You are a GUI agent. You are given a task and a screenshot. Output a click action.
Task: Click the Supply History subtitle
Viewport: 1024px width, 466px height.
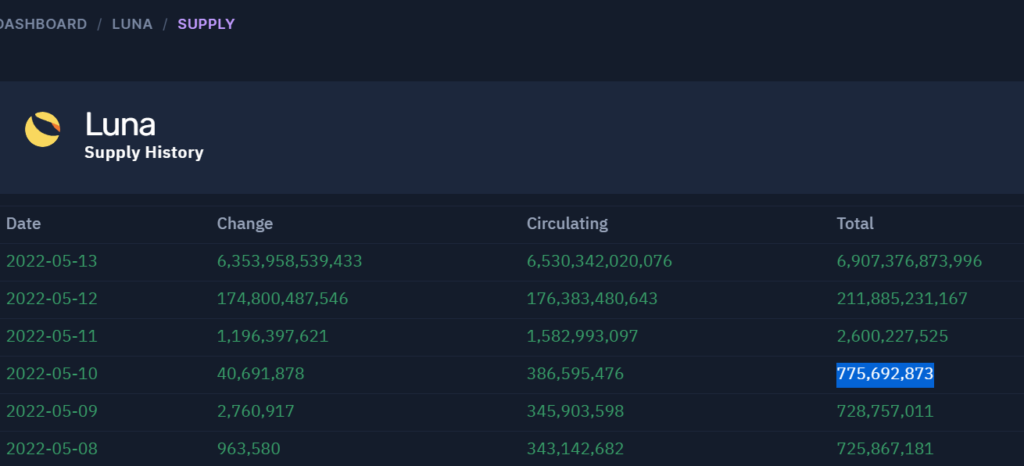coord(144,153)
